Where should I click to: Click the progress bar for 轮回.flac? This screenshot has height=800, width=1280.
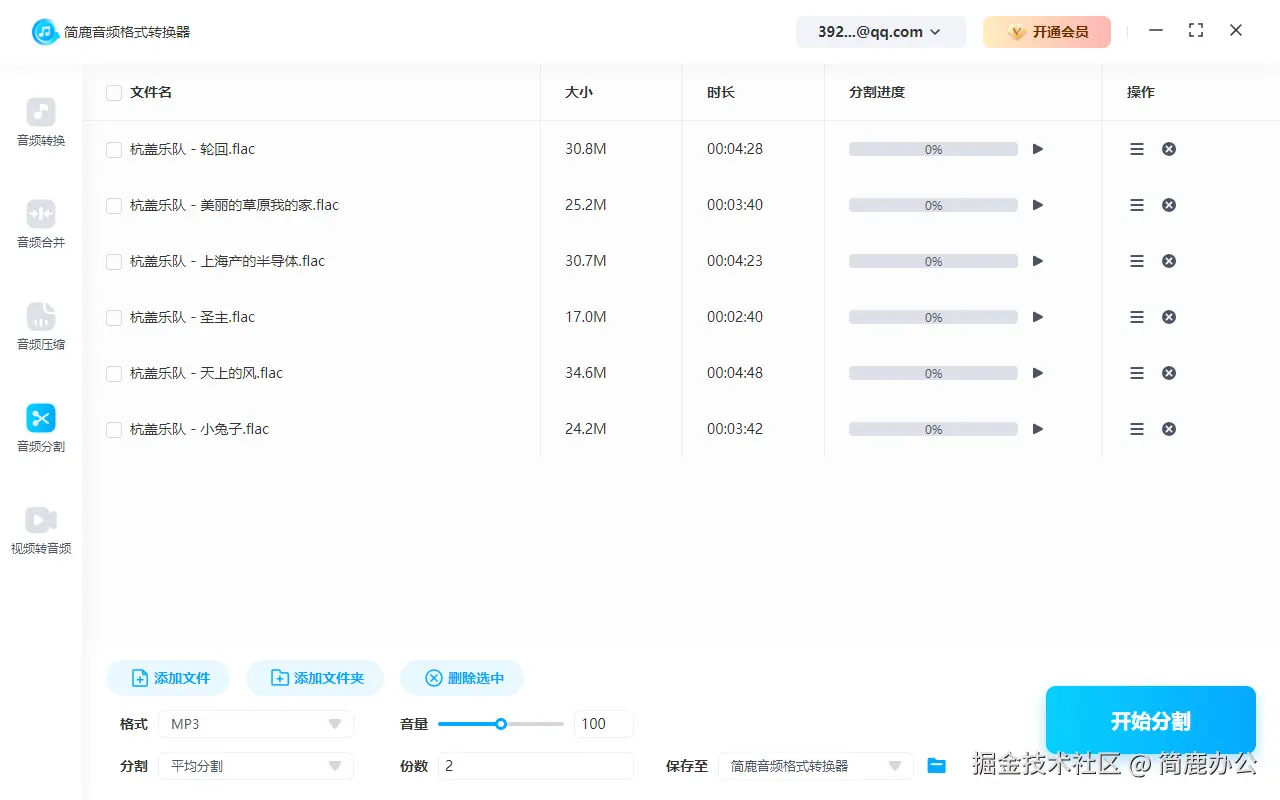tap(933, 149)
